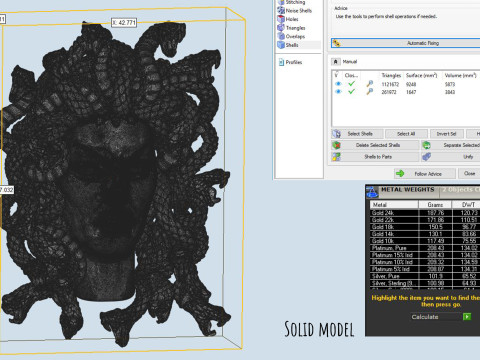The height and width of the screenshot is (360, 480).
Task: Click the Metal column header
Action: 394,205
